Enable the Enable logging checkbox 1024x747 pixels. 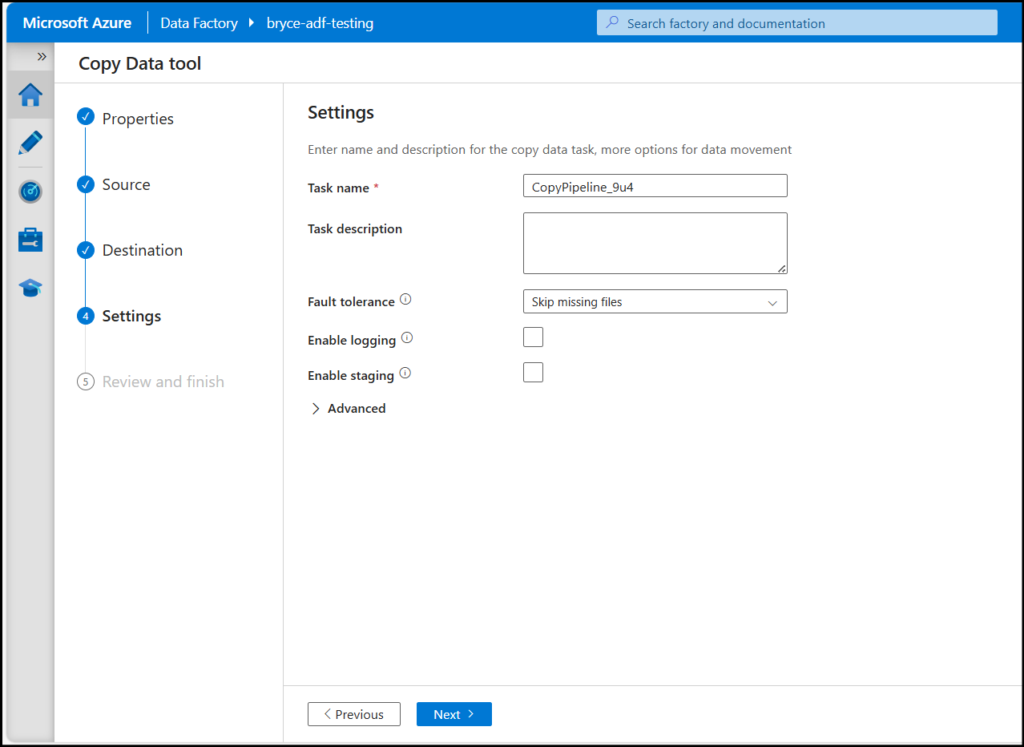533,337
